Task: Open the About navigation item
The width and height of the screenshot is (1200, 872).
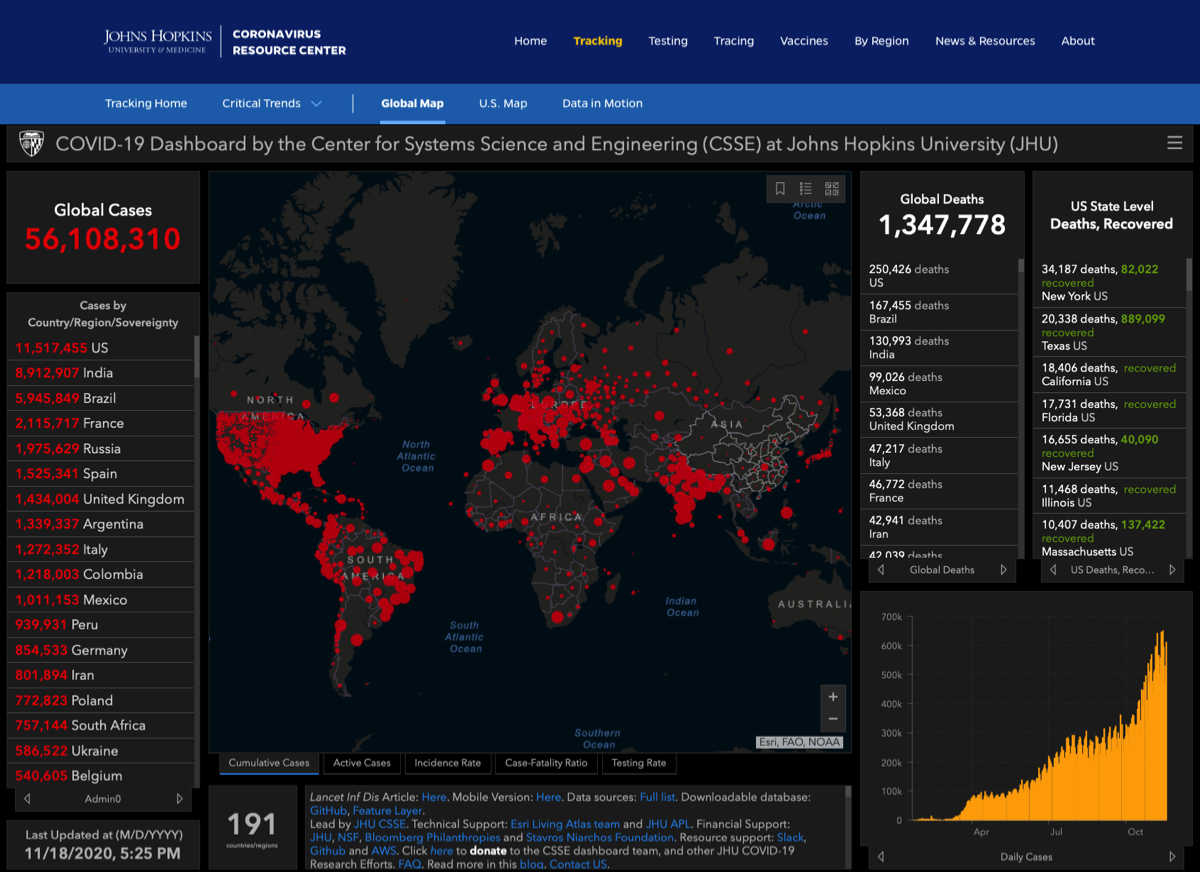Action: coord(1078,41)
